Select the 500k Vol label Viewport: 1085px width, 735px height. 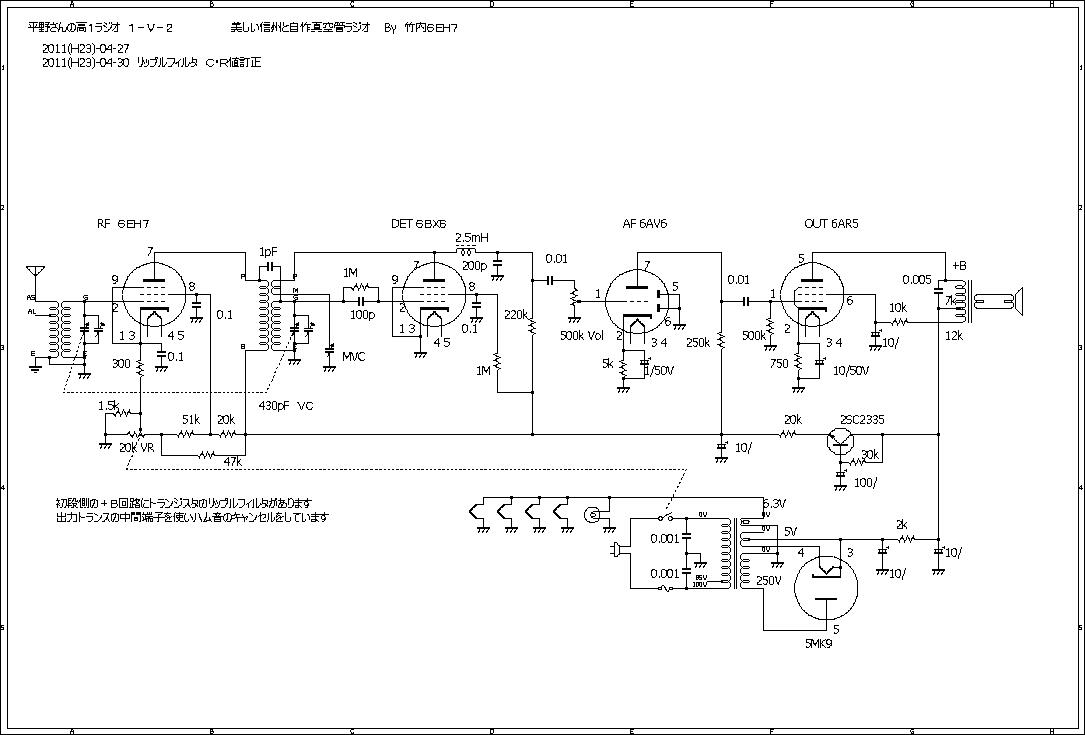[x=582, y=336]
